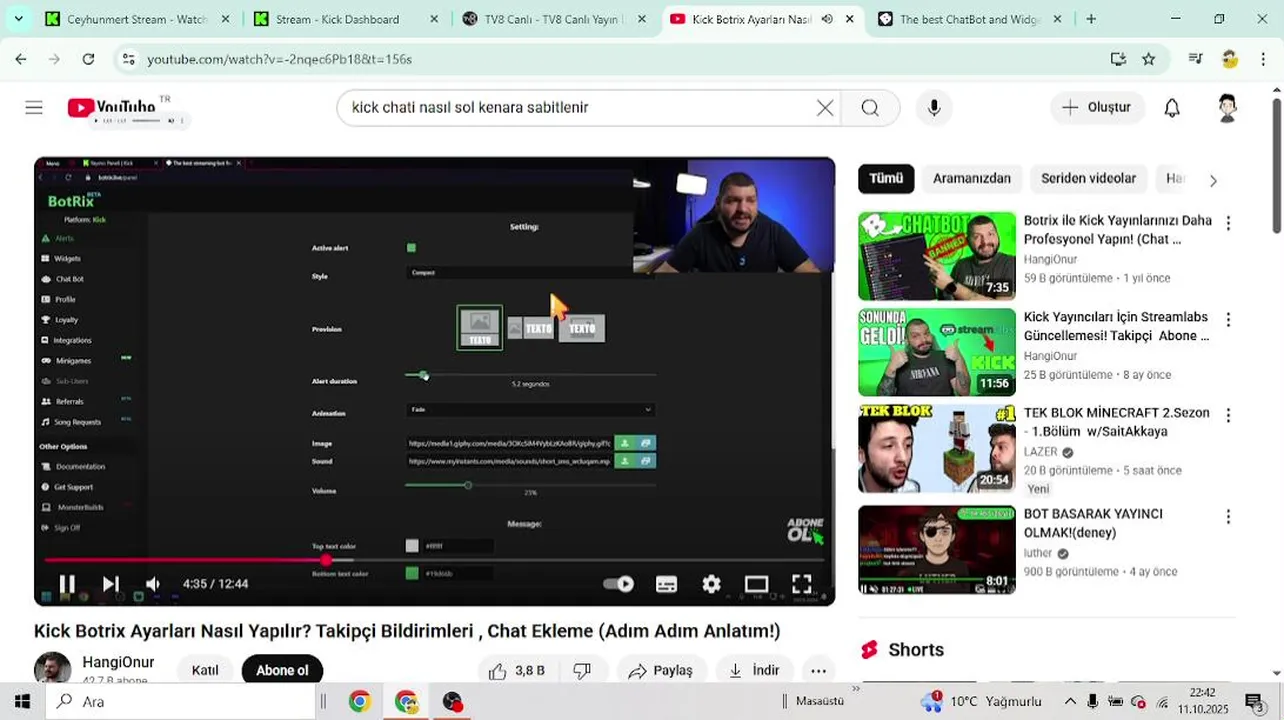The width and height of the screenshot is (1284, 720).
Task: Open options for Botrix ile Kick video
Action: coord(1228,223)
